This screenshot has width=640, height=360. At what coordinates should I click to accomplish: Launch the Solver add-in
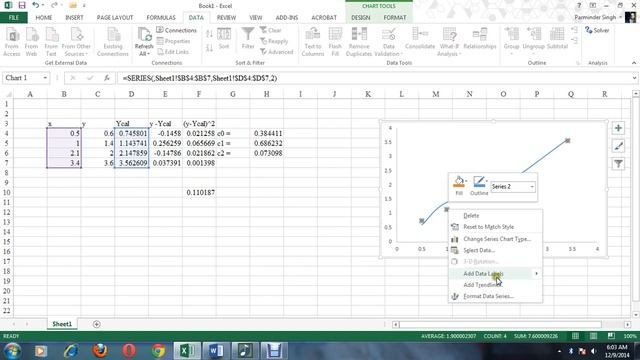(x=597, y=30)
